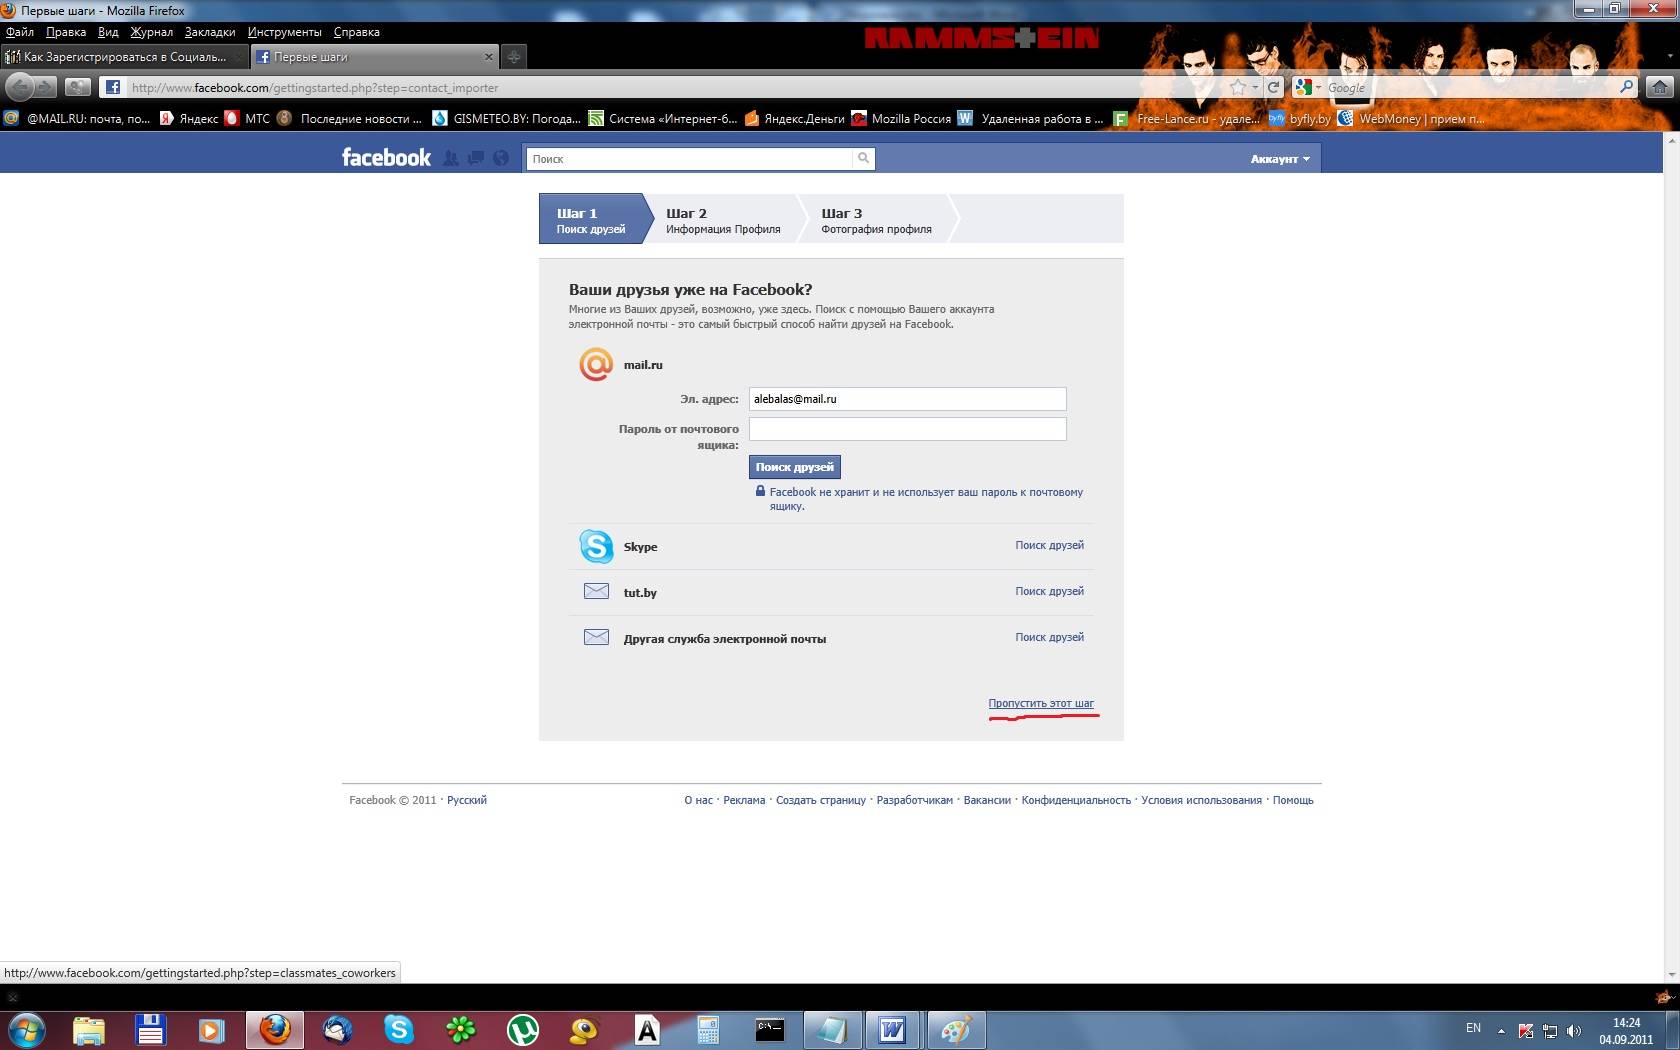This screenshot has height=1050, width=1680.
Task: Open the messages icon in Facebook header
Action: pos(476,158)
